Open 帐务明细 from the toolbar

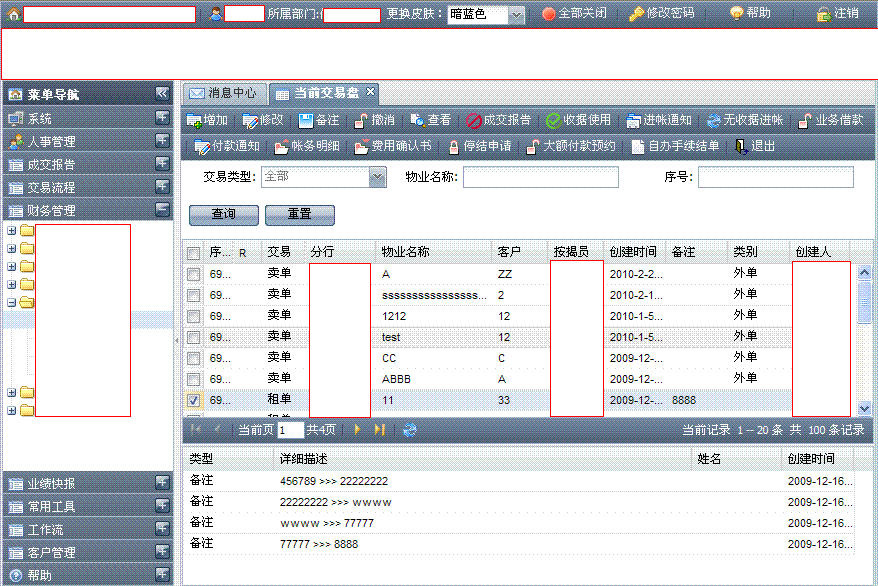(282, 146)
